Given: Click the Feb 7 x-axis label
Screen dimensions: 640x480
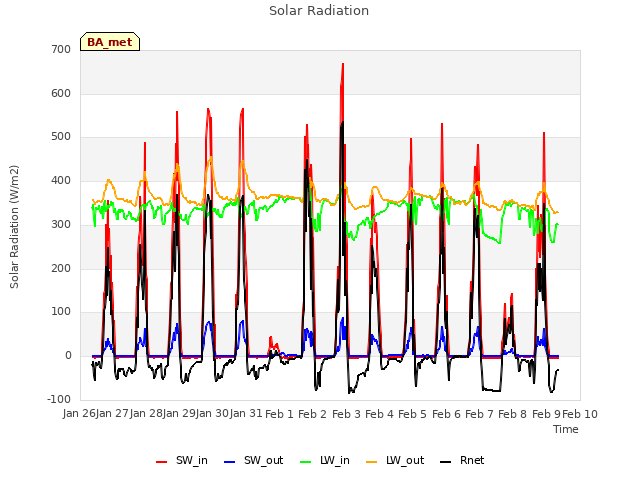Looking at the screenshot, I should pos(480,414).
